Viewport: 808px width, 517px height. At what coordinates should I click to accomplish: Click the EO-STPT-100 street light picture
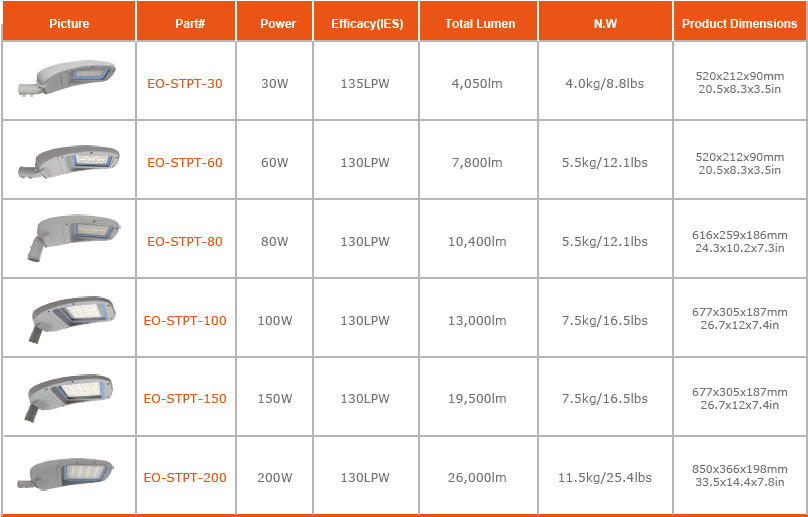[x=72, y=320]
